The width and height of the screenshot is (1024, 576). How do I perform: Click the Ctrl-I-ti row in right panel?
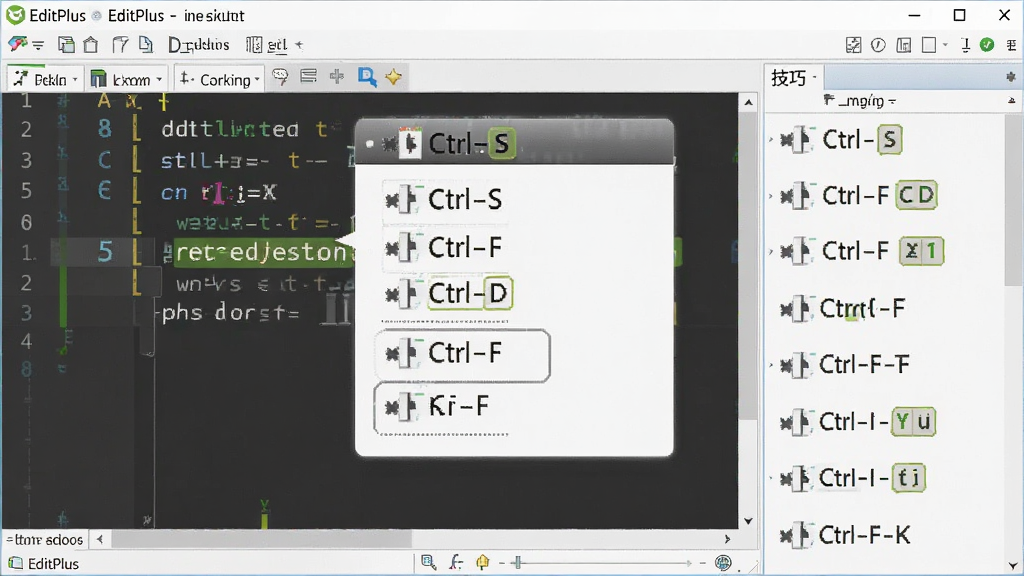[853, 479]
